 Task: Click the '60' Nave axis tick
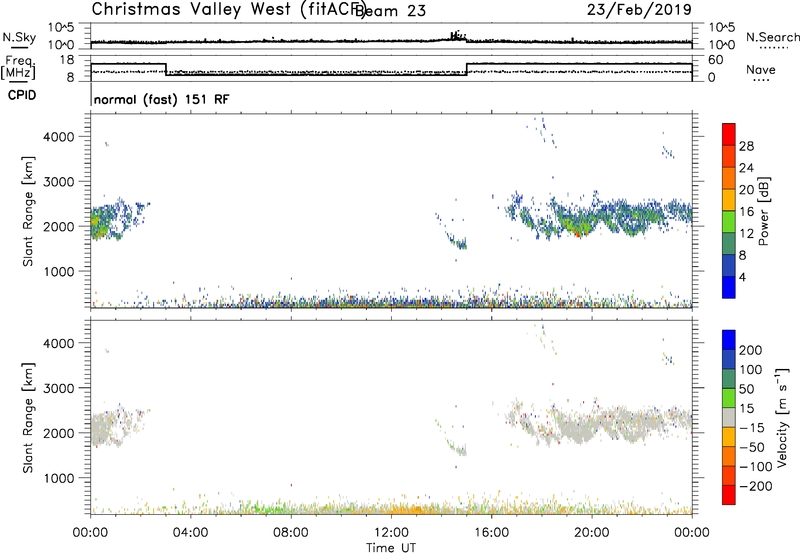716,60
